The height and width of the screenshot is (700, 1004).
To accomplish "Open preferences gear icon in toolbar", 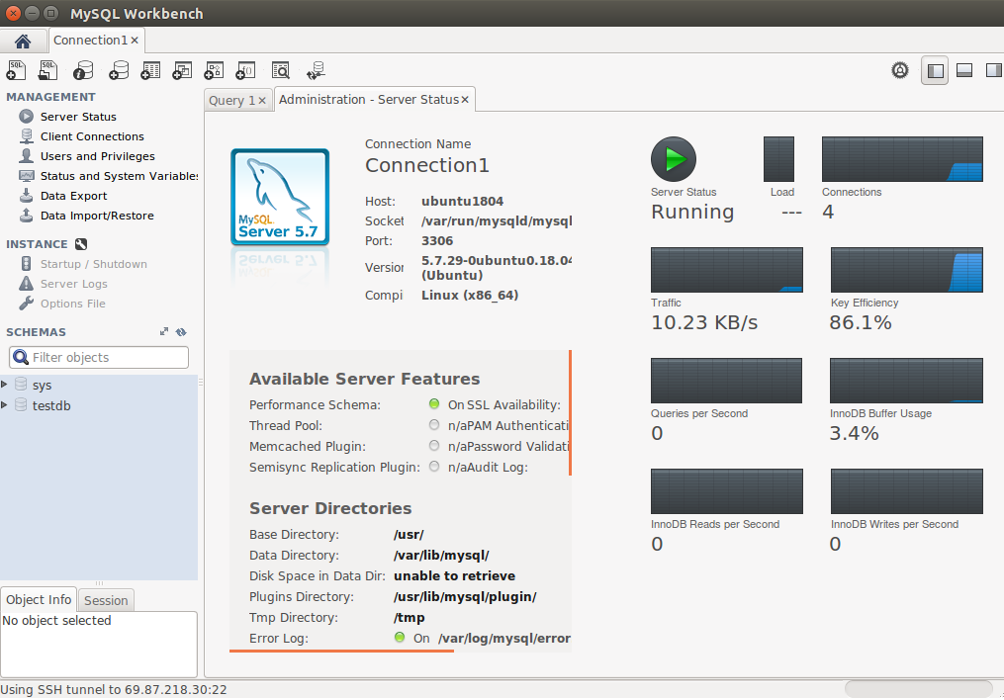I will (x=900, y=70).
